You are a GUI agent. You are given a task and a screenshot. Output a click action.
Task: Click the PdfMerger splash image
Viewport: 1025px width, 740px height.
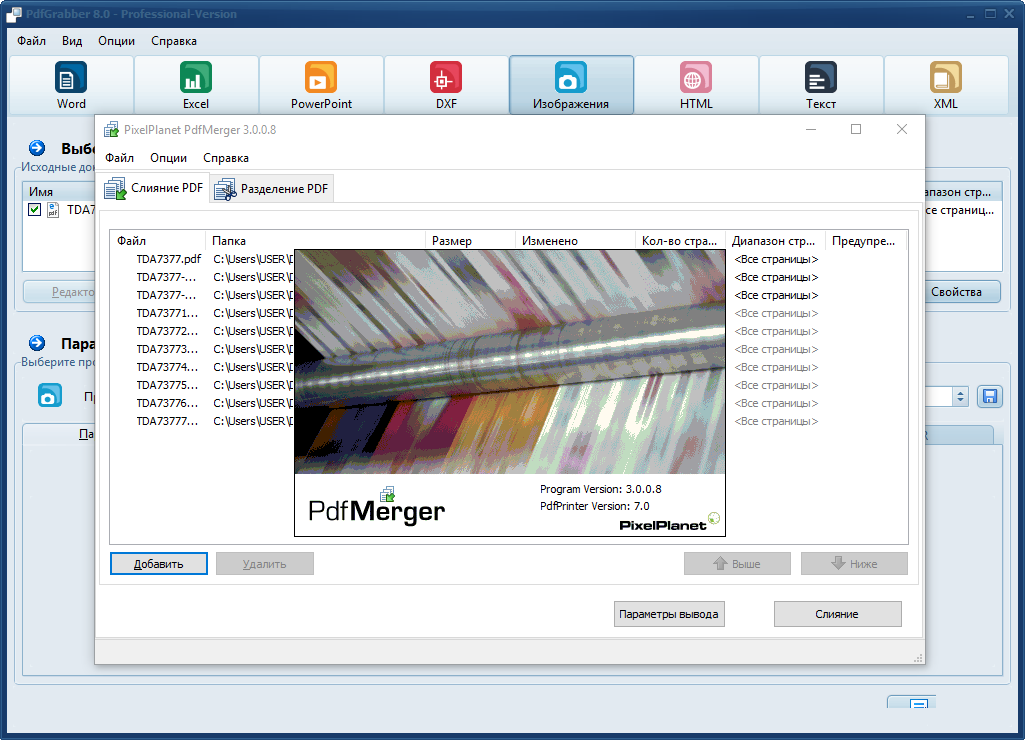(x=510, y=393)
